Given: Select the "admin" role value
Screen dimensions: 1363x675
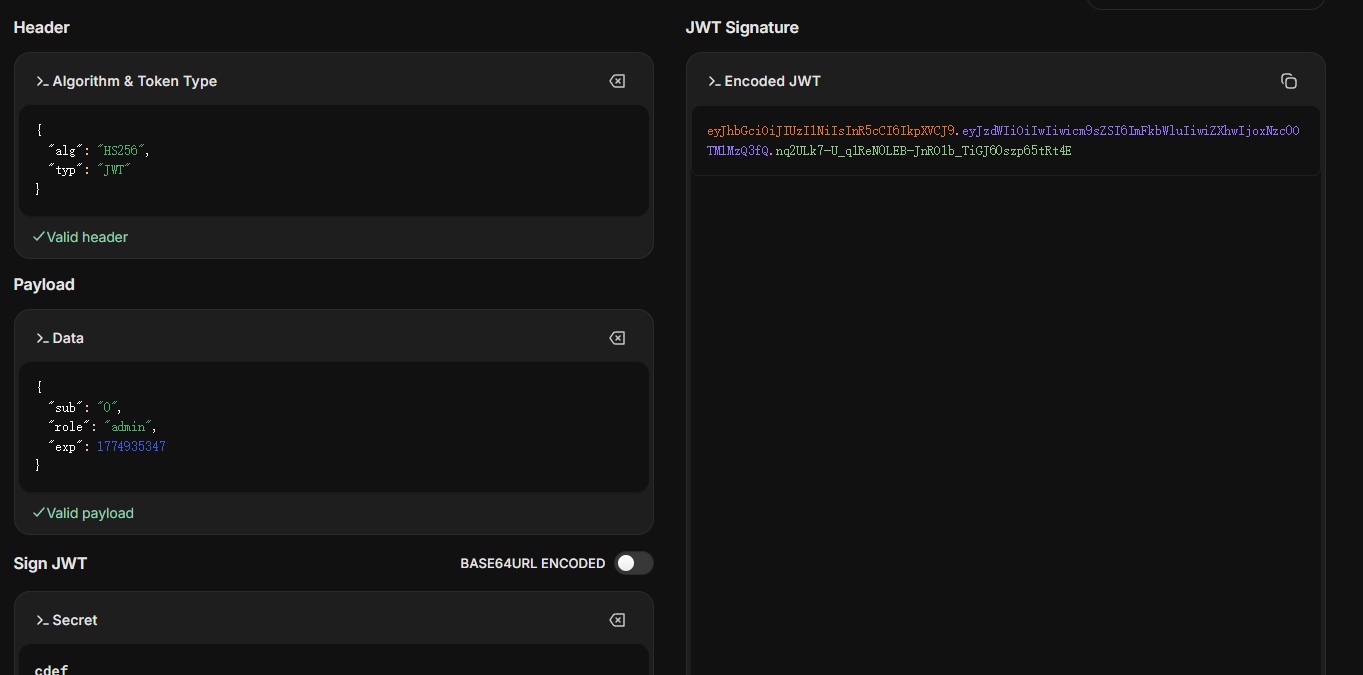Looking at the screenshot, I should point(128,427).
